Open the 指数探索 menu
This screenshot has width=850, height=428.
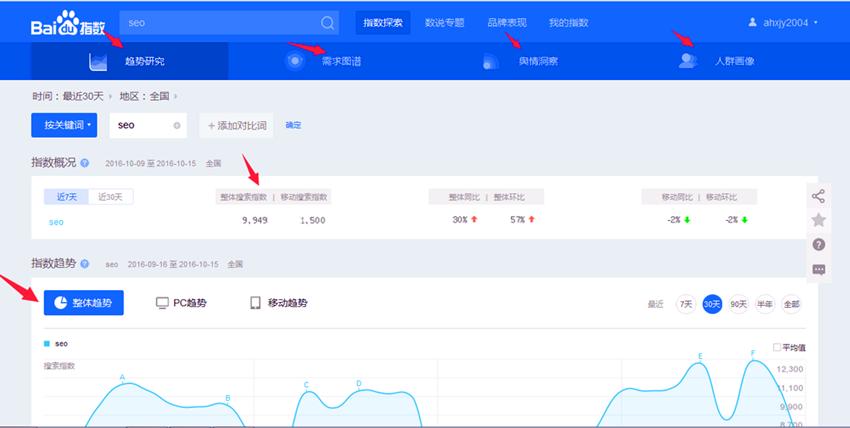[383, 23]
